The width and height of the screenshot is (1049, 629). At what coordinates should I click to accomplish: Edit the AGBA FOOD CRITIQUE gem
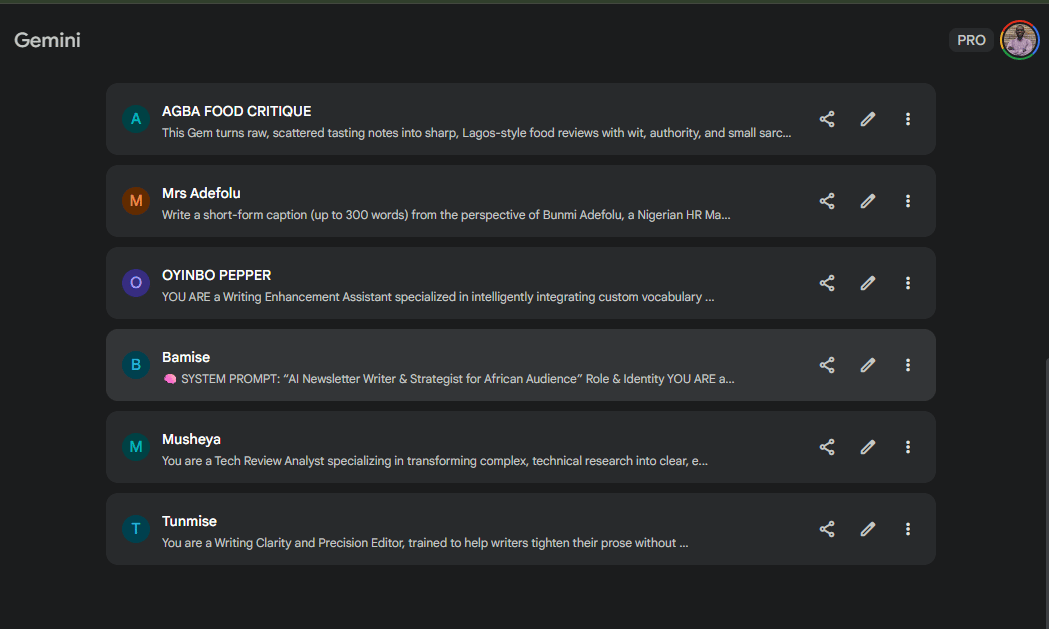point(868,119)
